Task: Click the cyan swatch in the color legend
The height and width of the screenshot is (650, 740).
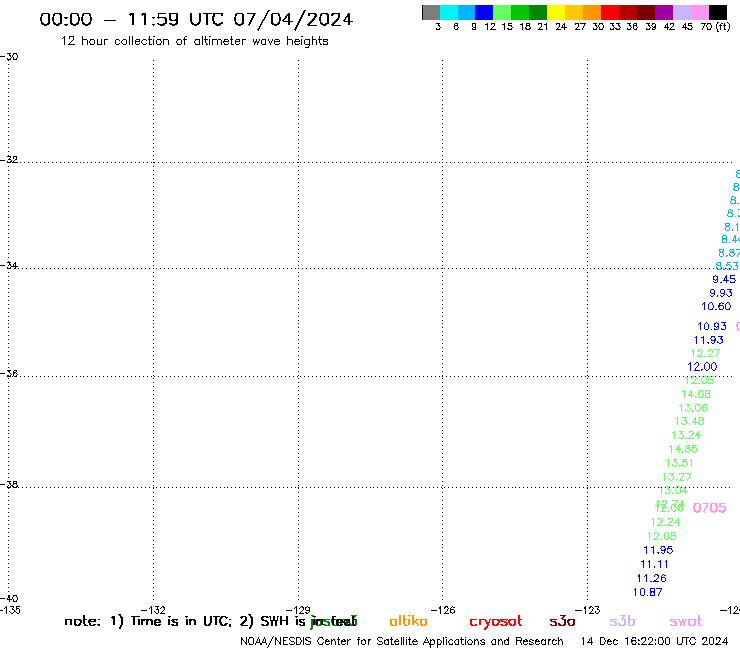Action: [449, 12]
